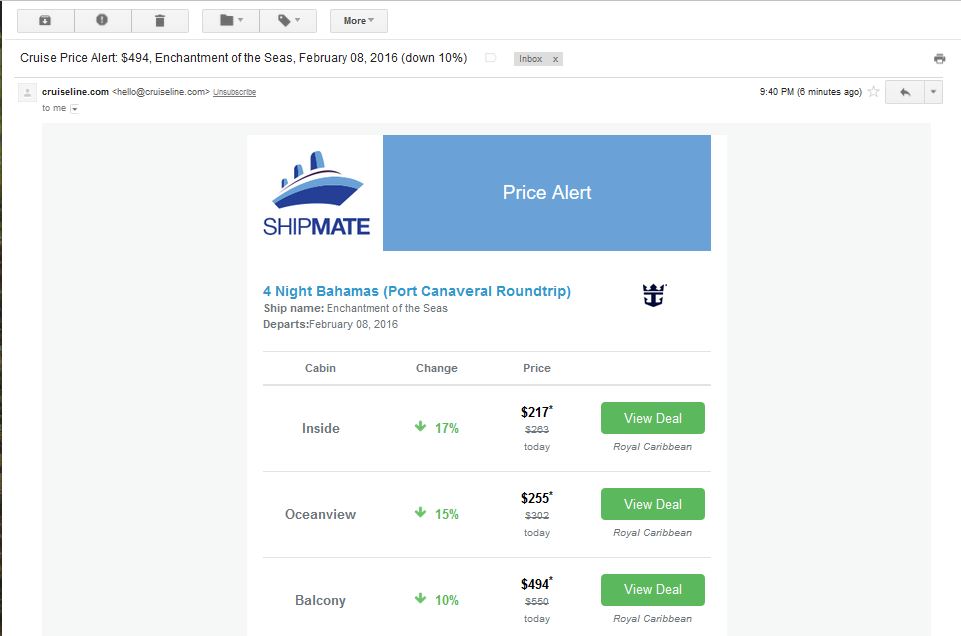Viewport: 961px width, 636px height.
Task: Open the Move to folder dropdown
Action: [231, 21]
